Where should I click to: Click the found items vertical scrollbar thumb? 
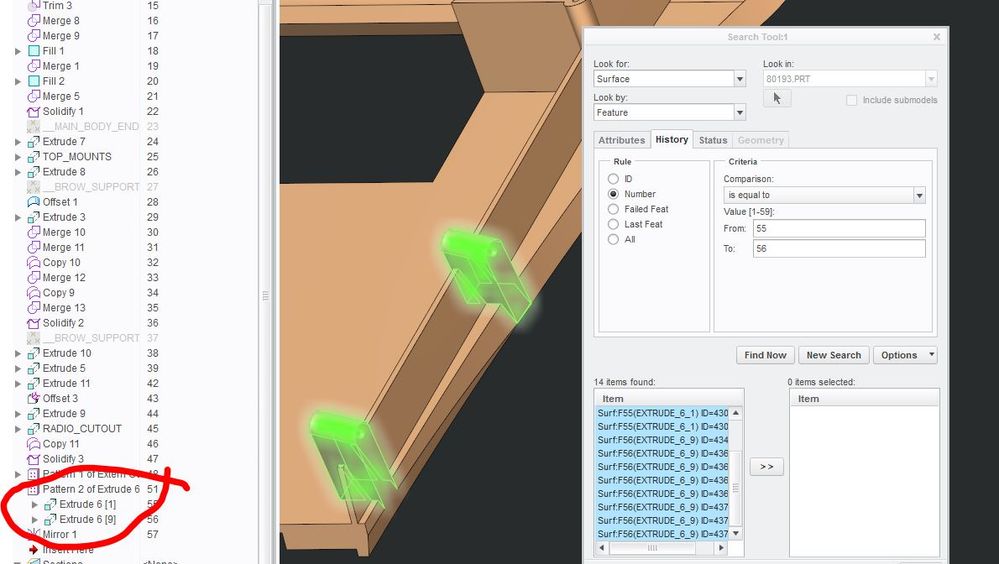click(735, 488)
